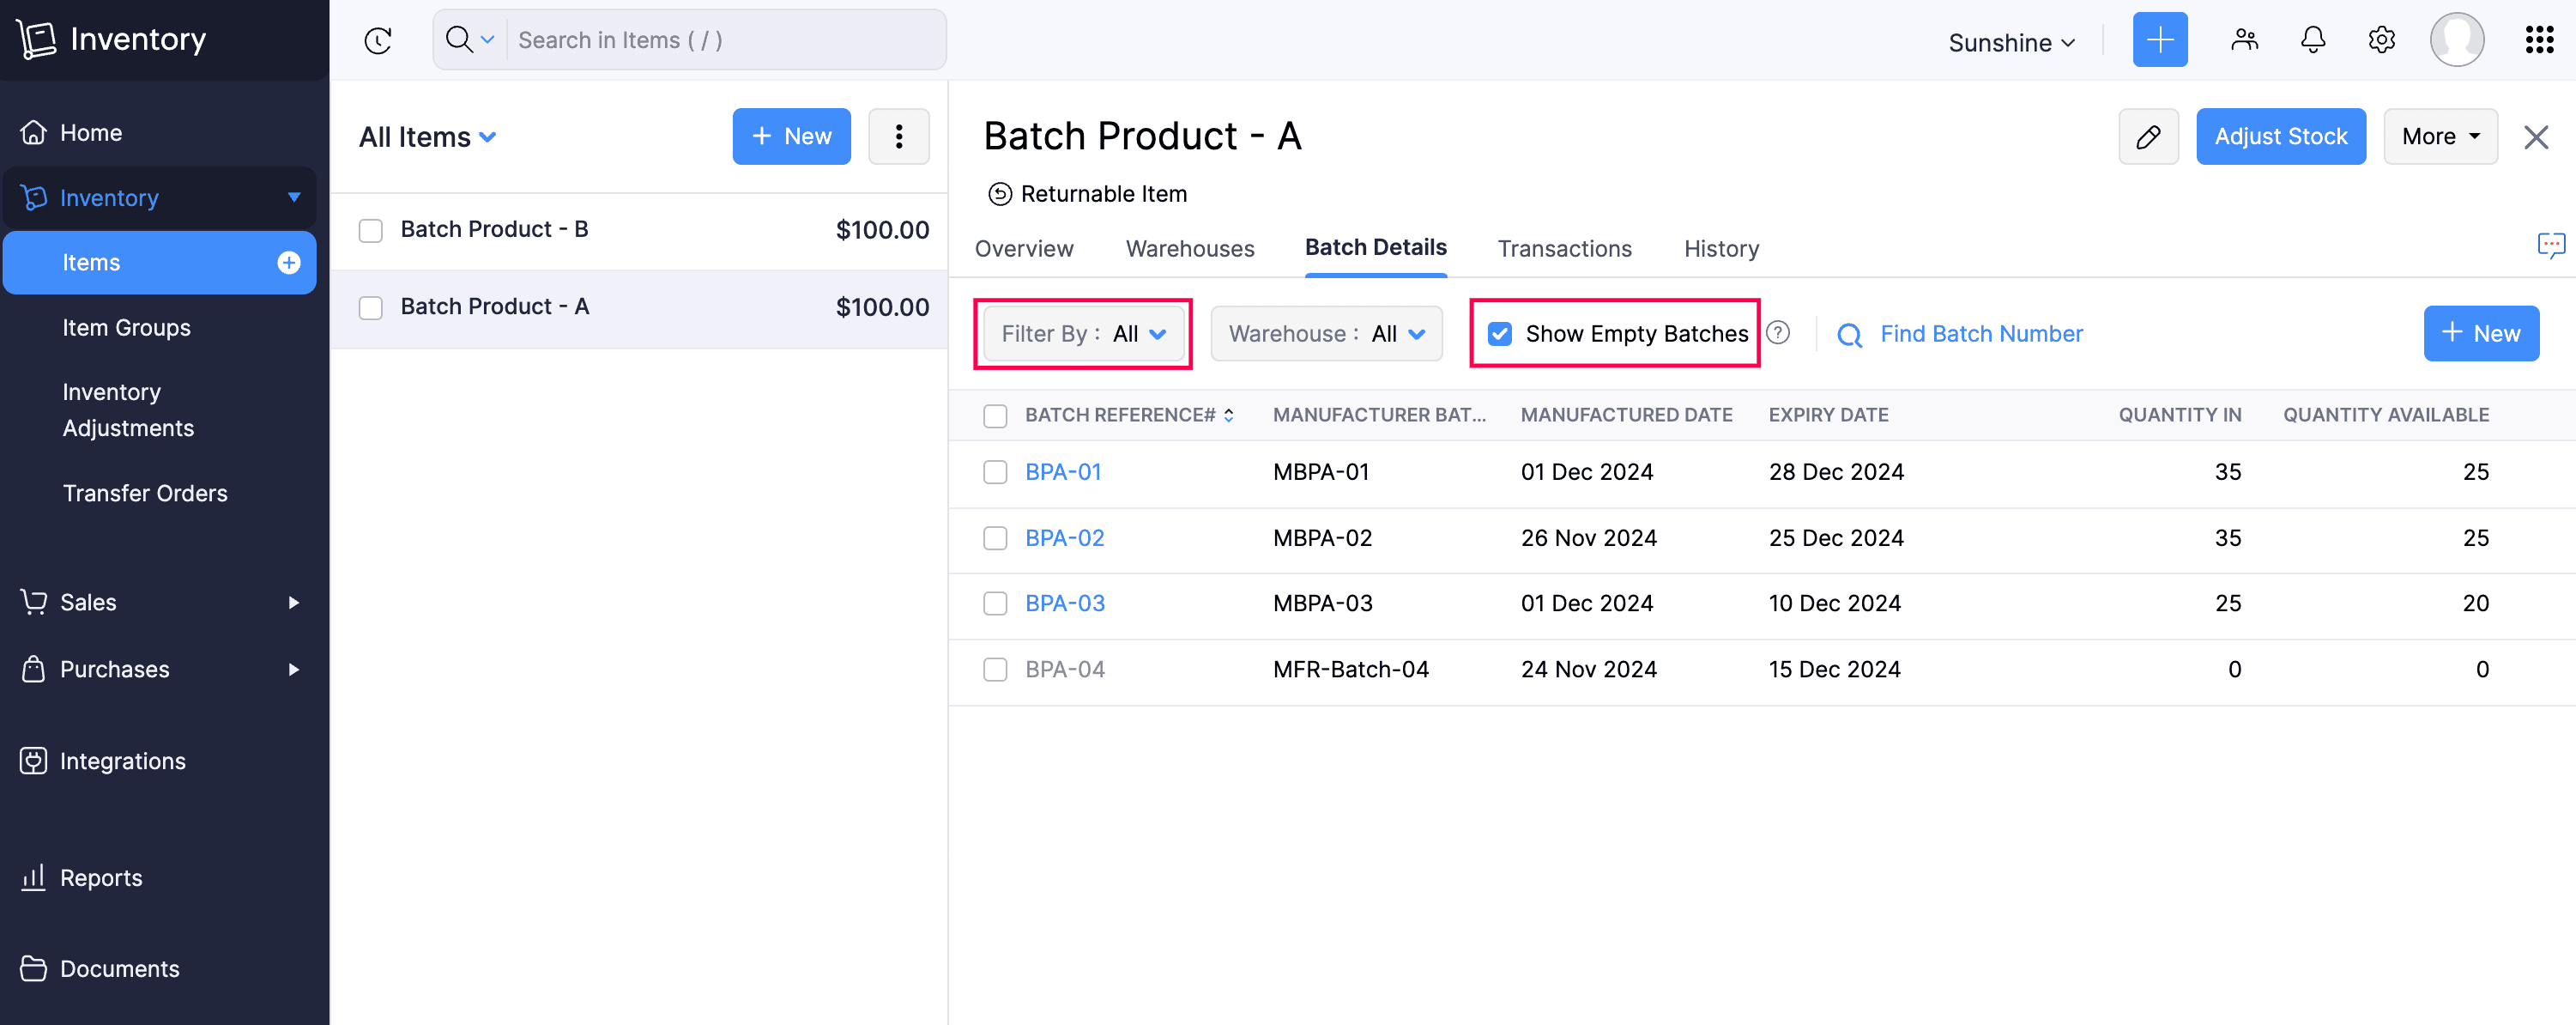Open the BPA-02 batch link
This screenshot has width=2576, height=1025.
point(1064,538)
